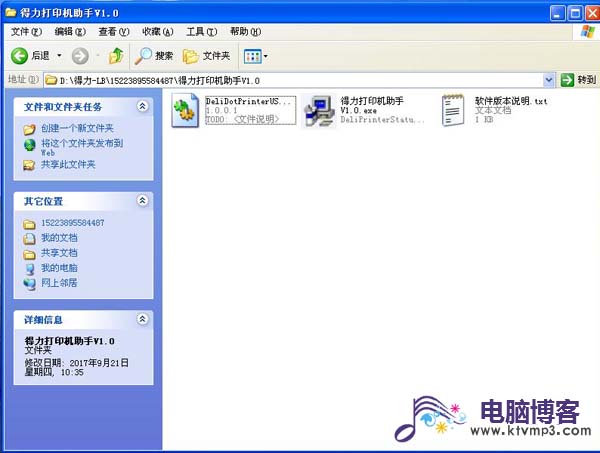Image resolution: width=600 pixels, height=453 pixels.
Task: Open 共享文档 link
Action: pyautogui.click(x=59, y=253)
